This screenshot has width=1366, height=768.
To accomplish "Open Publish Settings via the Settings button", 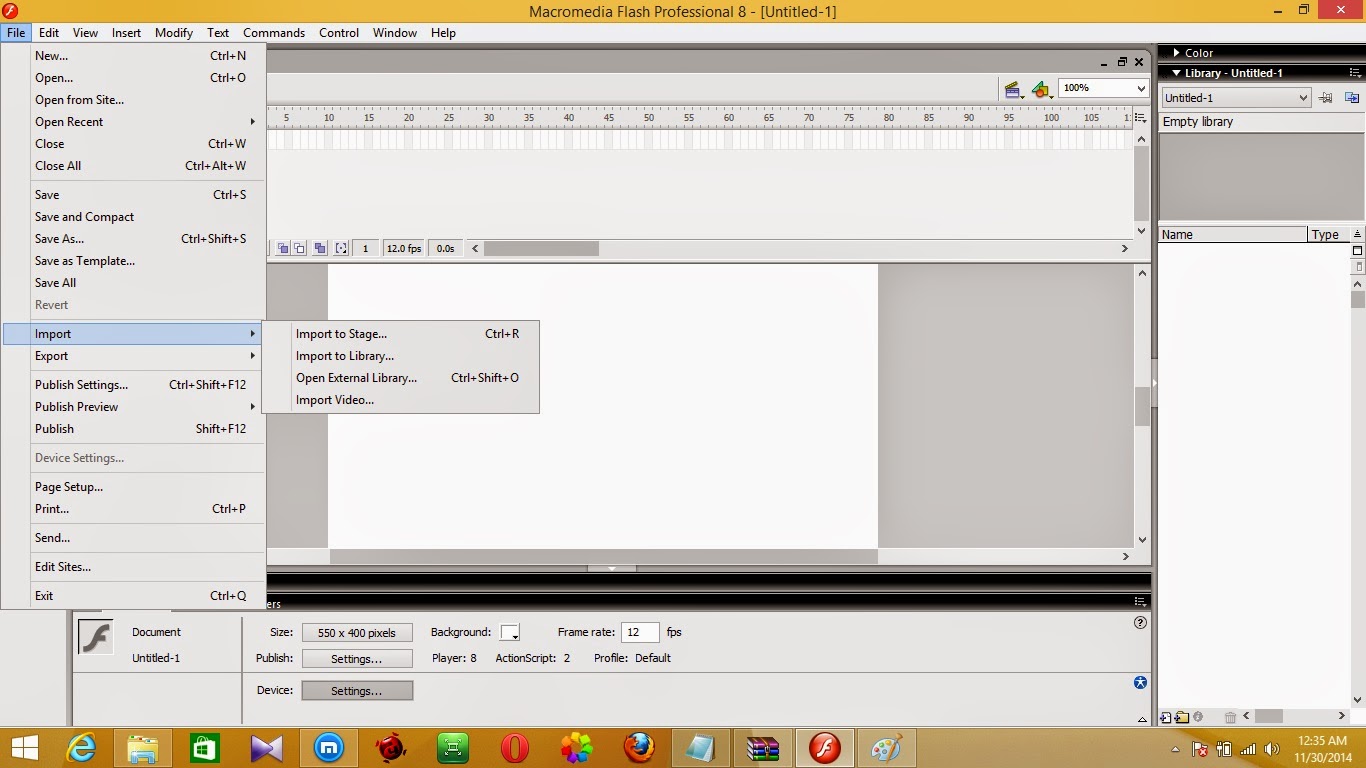I will coord(357,658).
